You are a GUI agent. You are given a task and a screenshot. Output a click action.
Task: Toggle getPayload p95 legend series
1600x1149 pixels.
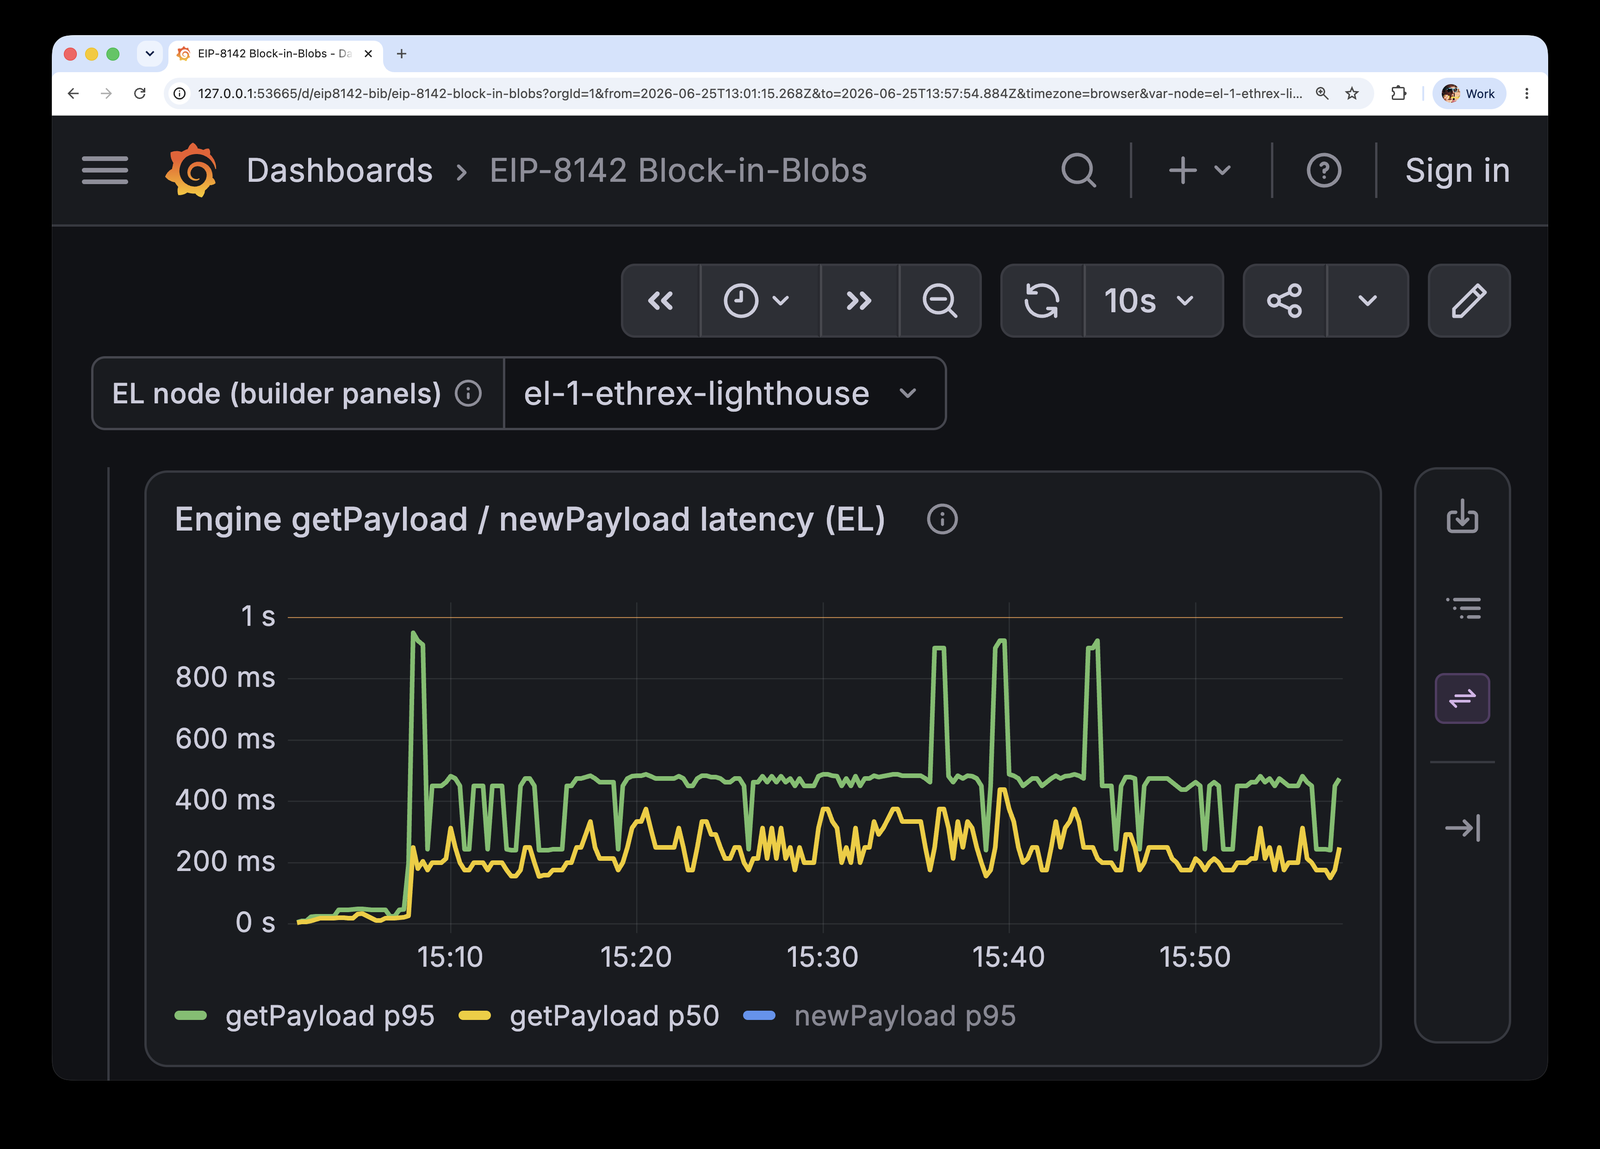click(330, 1016)
